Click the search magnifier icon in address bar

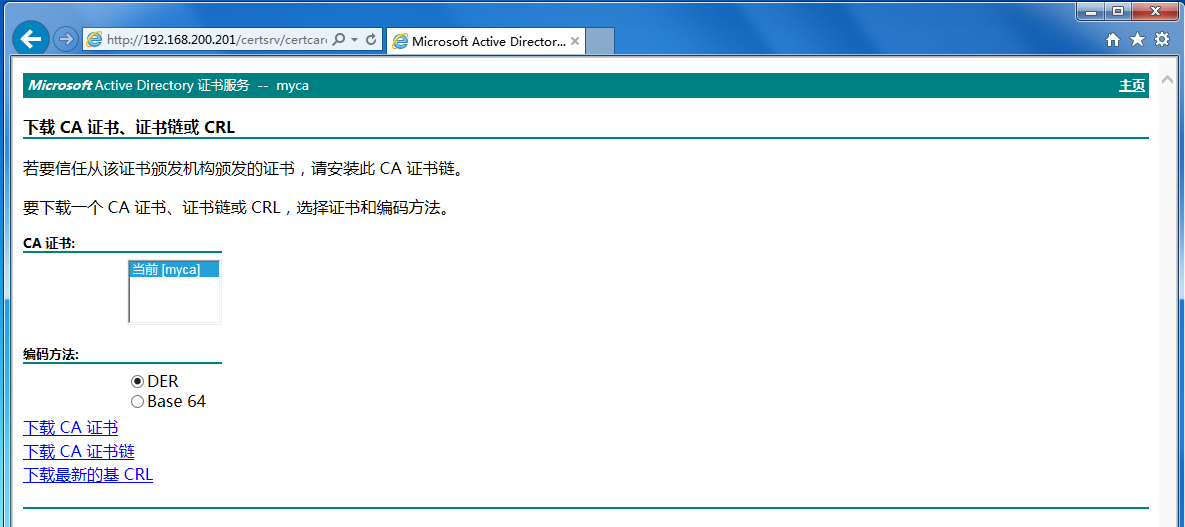click(x=338, y=40)
